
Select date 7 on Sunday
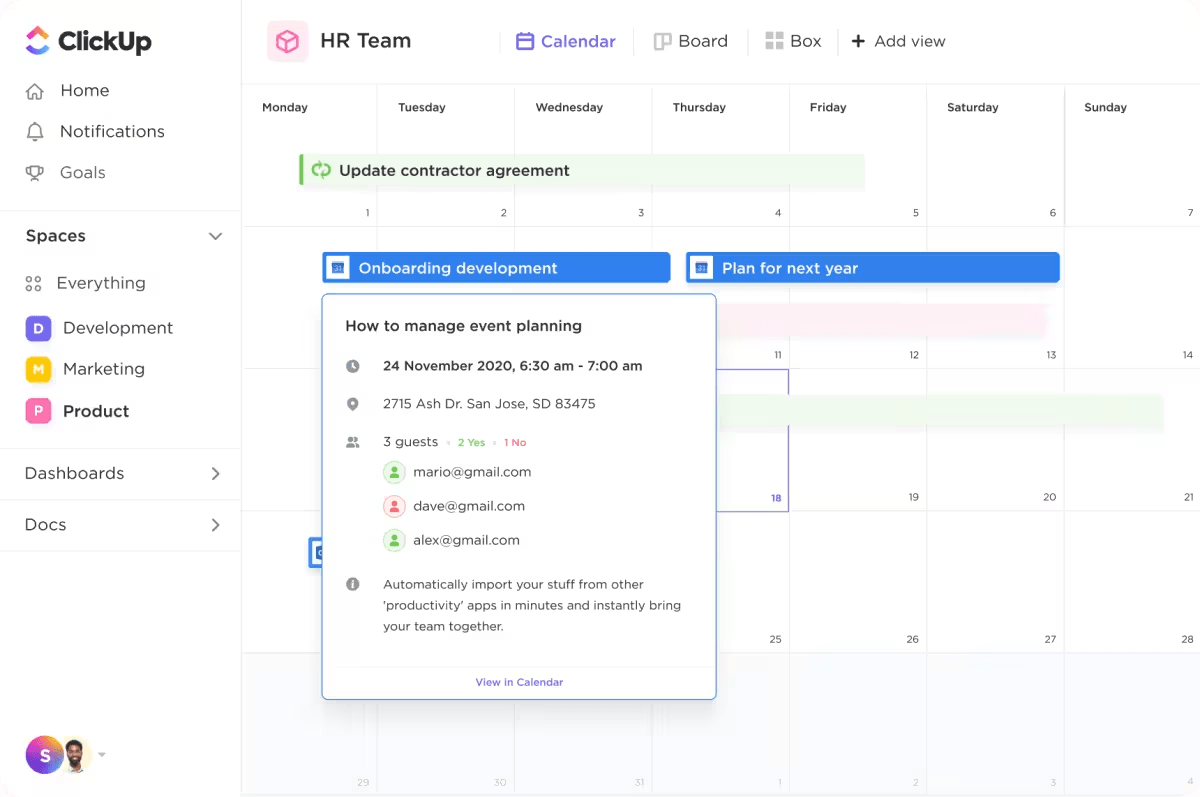[x=1190, y=213]
